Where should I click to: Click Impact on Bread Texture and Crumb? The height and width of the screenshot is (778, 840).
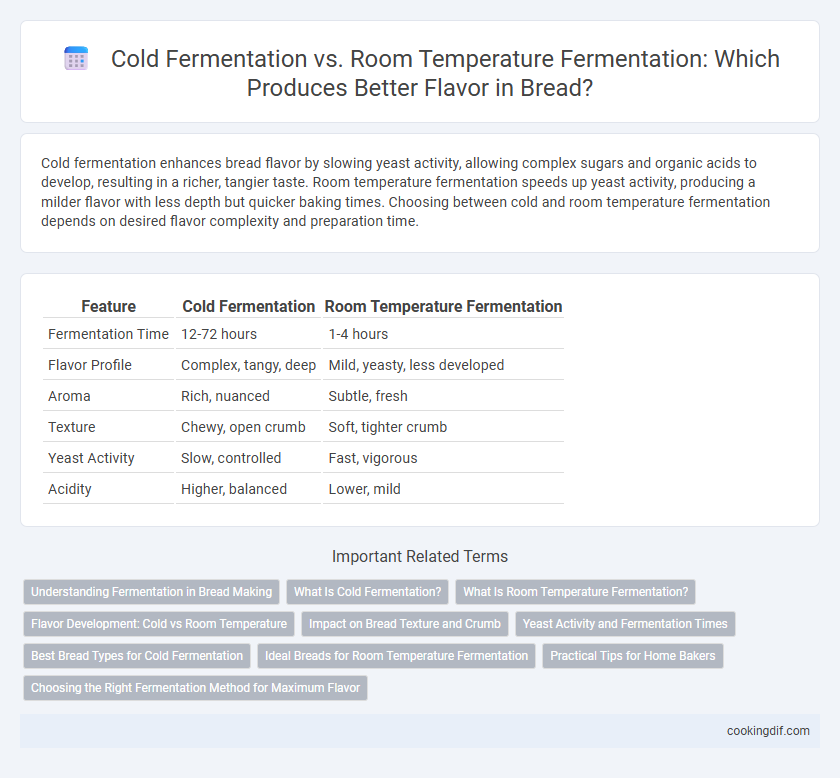coord(405,624)
